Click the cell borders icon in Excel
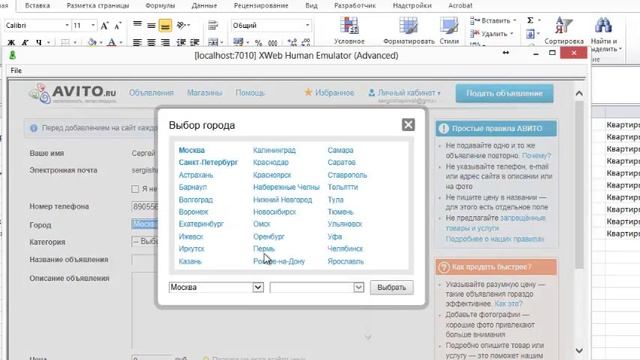640x360 pixels. click(x=65, y=42)
